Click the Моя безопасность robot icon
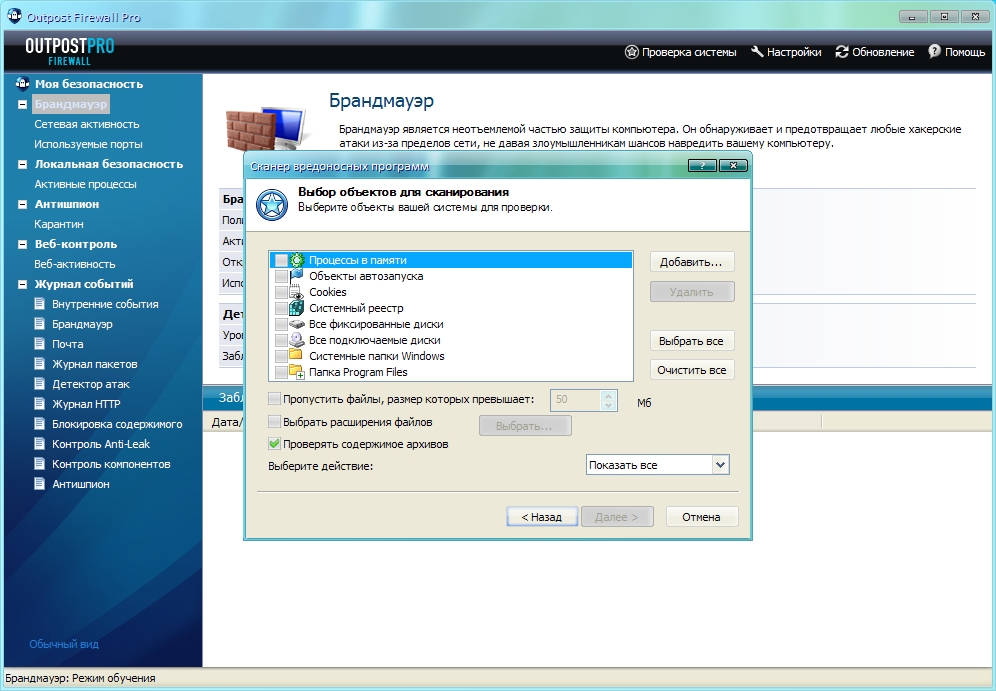 22,83
